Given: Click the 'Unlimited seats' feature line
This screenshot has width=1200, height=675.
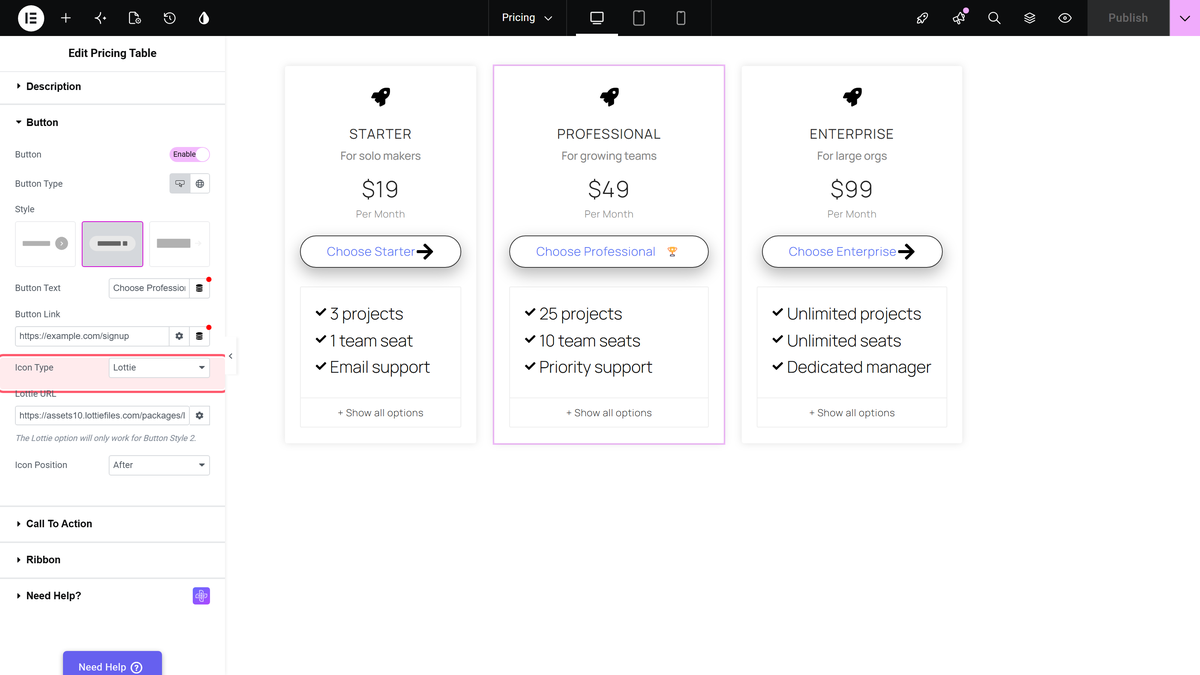Looking at the screenshot, I should point(836,341).
